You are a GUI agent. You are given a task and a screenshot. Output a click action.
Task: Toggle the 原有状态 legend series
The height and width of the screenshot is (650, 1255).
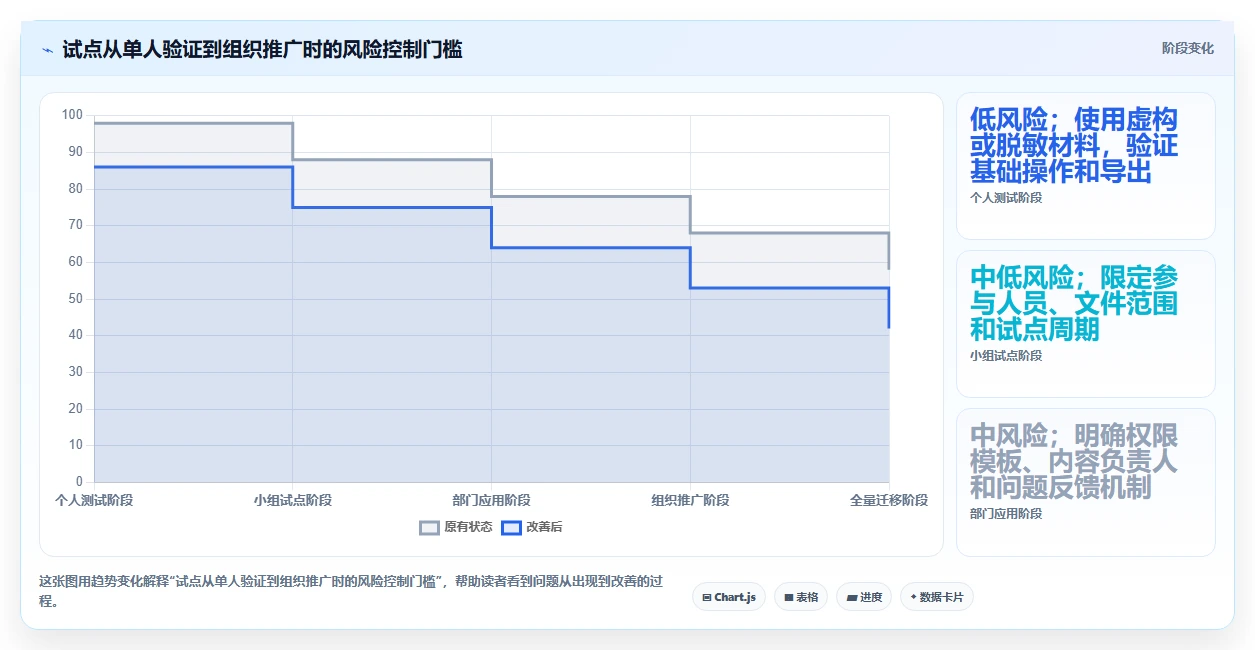[x=456, y=527]
